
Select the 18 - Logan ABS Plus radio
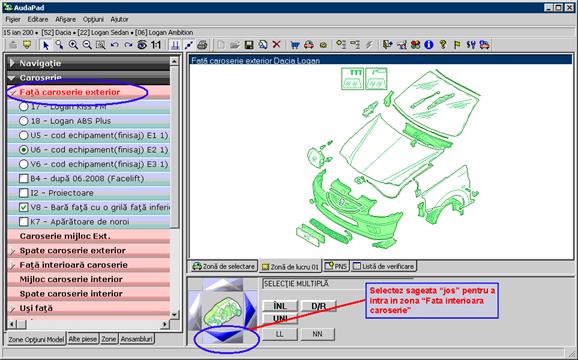tap(24, 121)
